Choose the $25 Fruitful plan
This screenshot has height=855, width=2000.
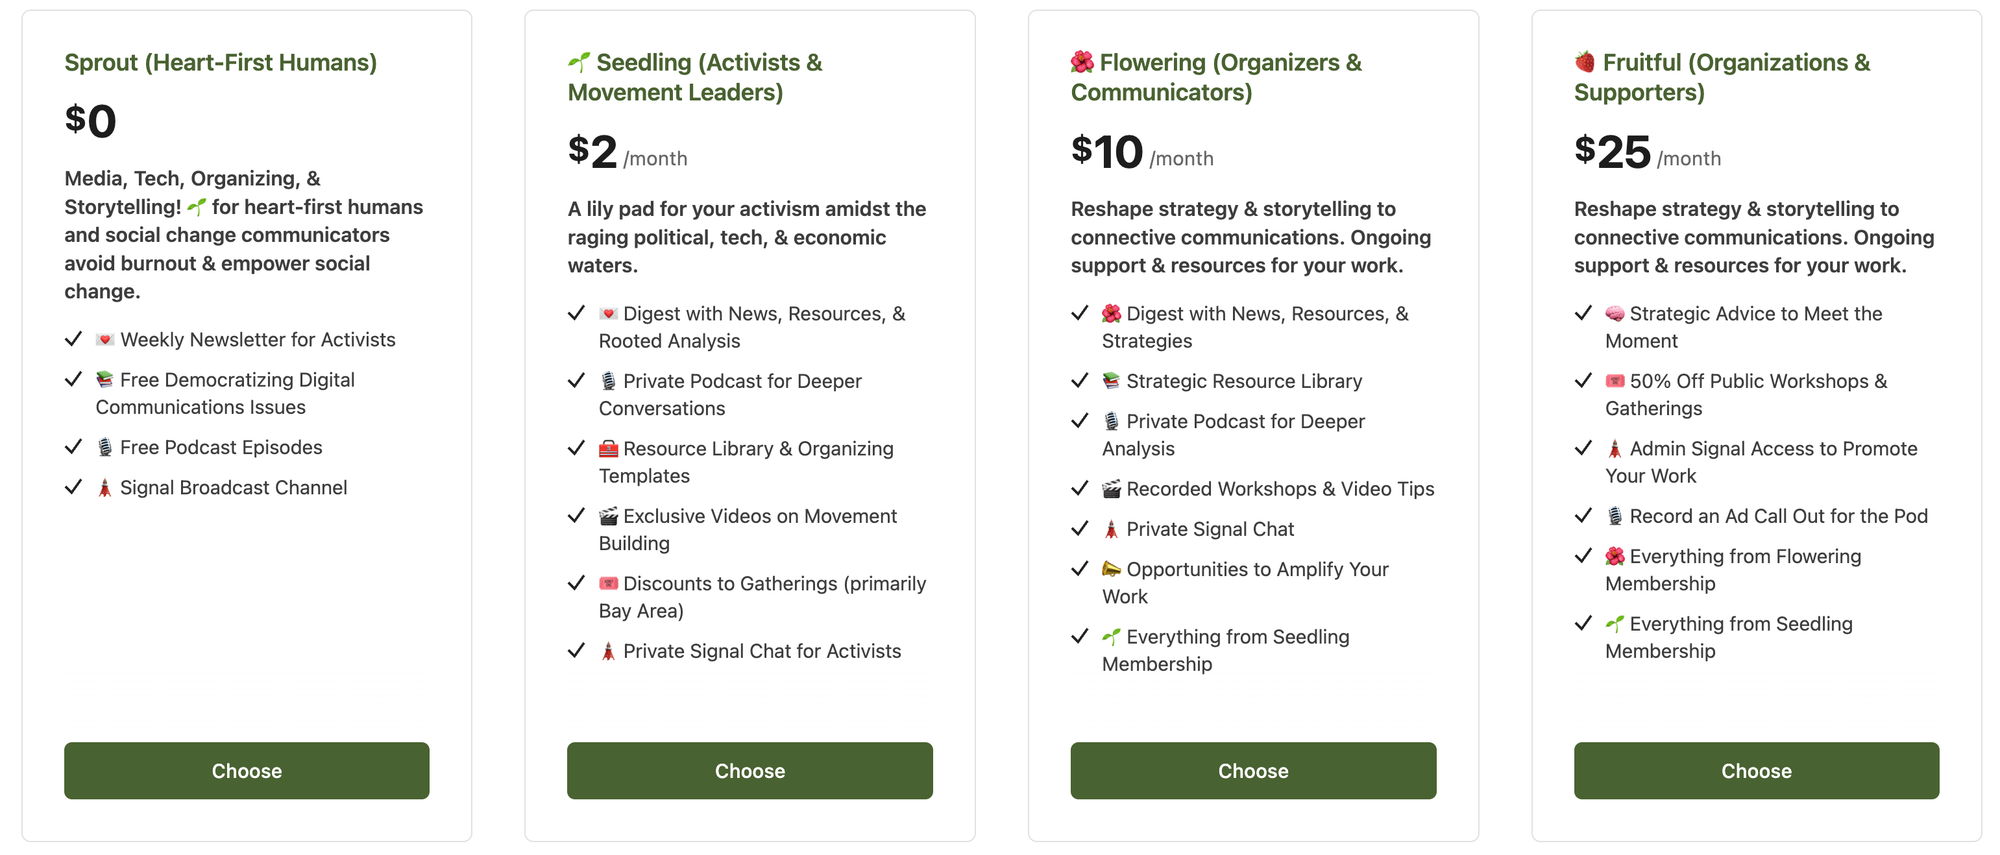pos(1756,770)
